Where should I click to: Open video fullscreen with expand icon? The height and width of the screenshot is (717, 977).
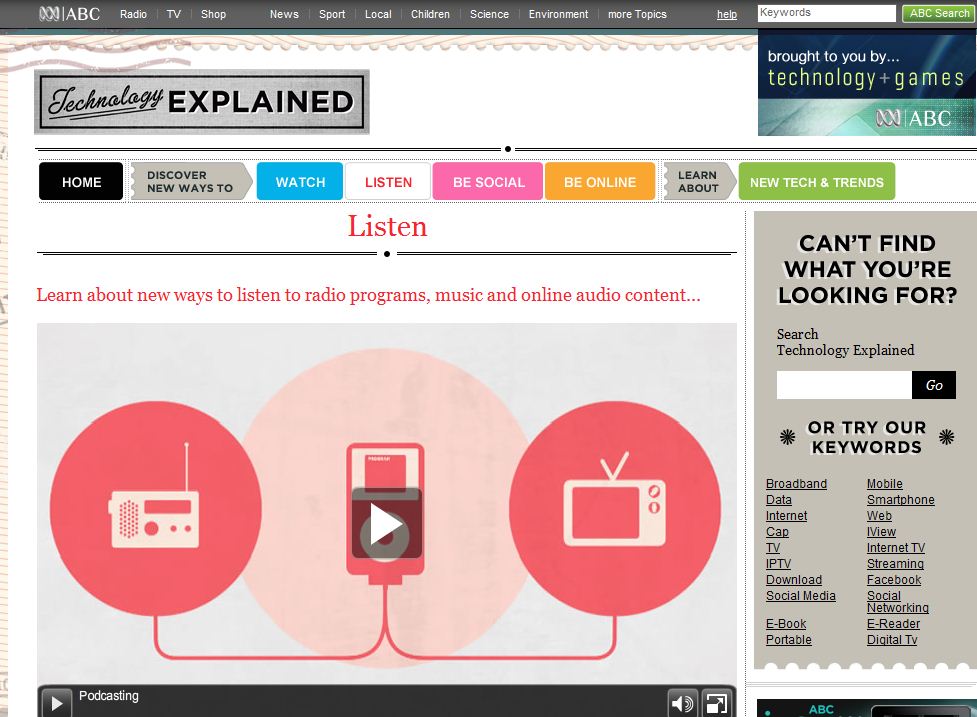pos(717,703)
